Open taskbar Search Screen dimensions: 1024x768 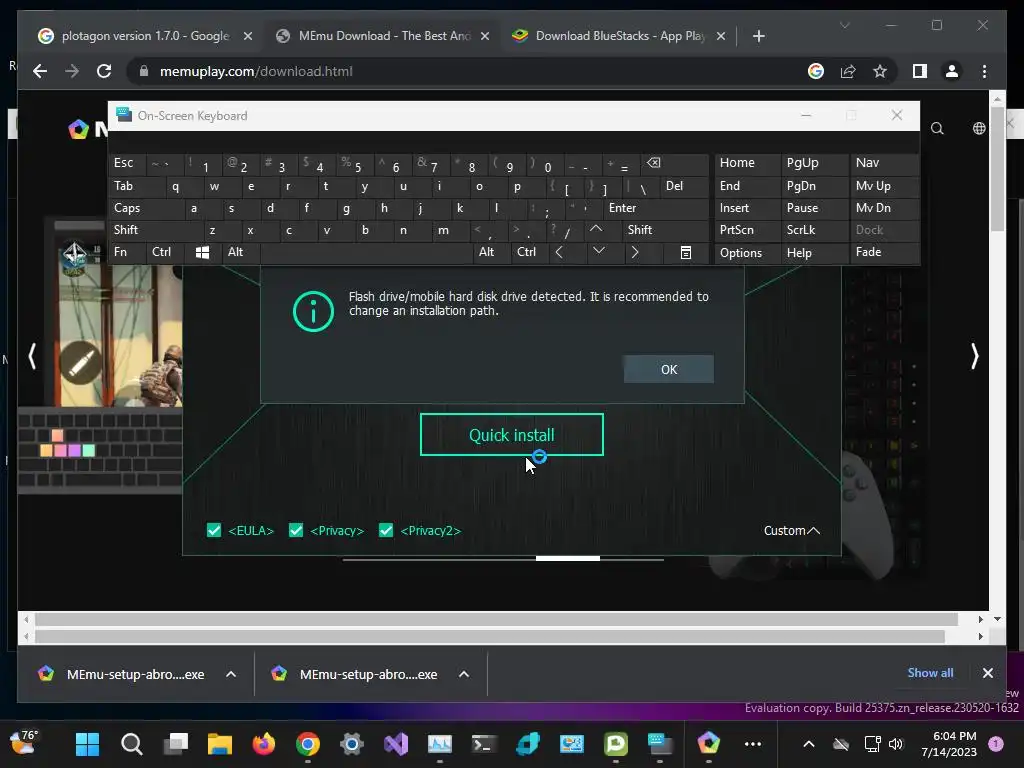click(132, 743)
